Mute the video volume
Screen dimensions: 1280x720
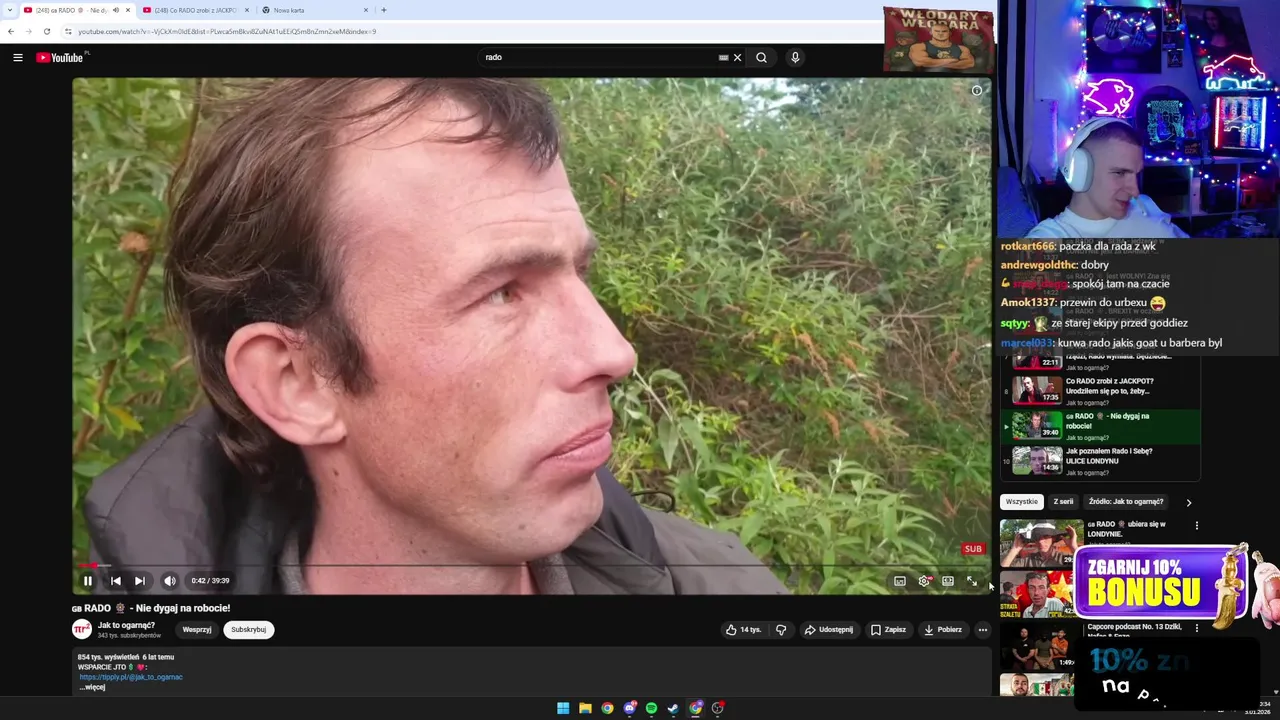pyautogui.click(x=169, y=581)
